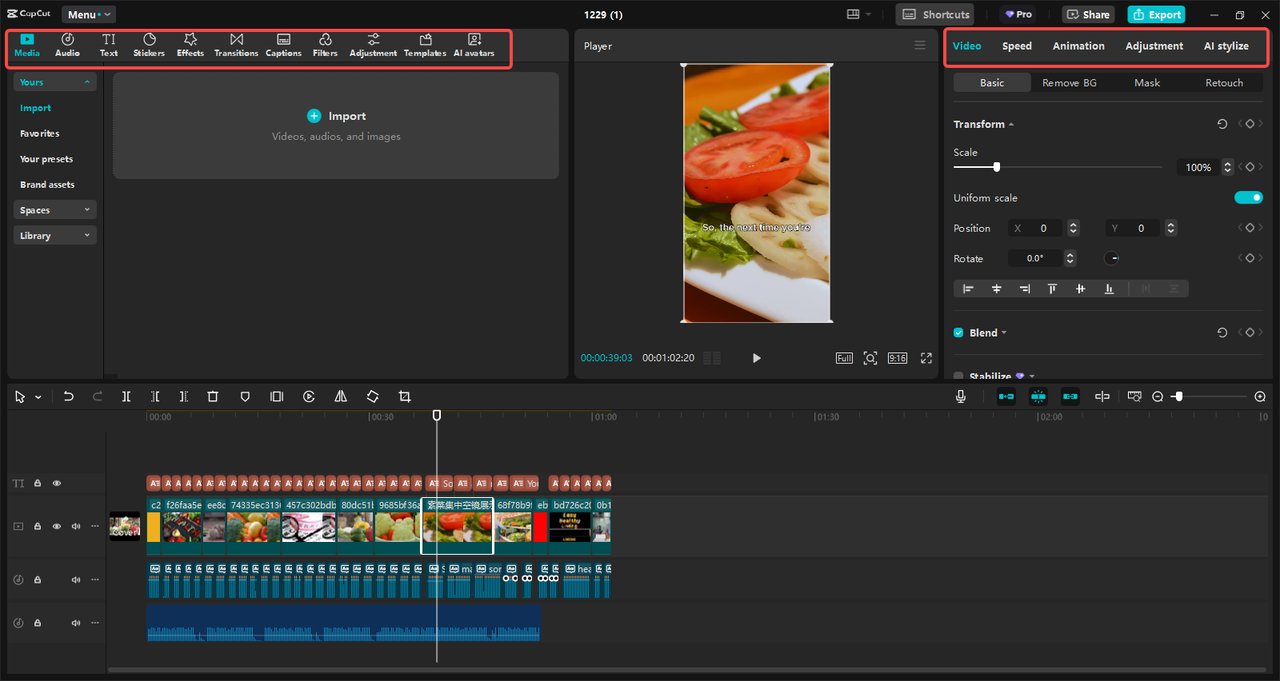Hide the text track using eye icon
This screenshot has width=1280, height=681.
(57, 483)
